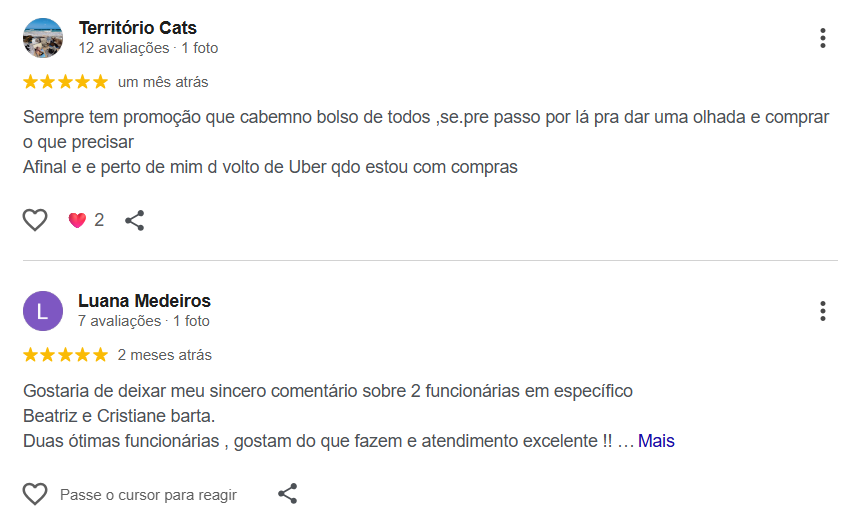Click the star rating on Luana Medeiros review
The height and width of the screenshot is (515, 861).
(x=65, y=355)
